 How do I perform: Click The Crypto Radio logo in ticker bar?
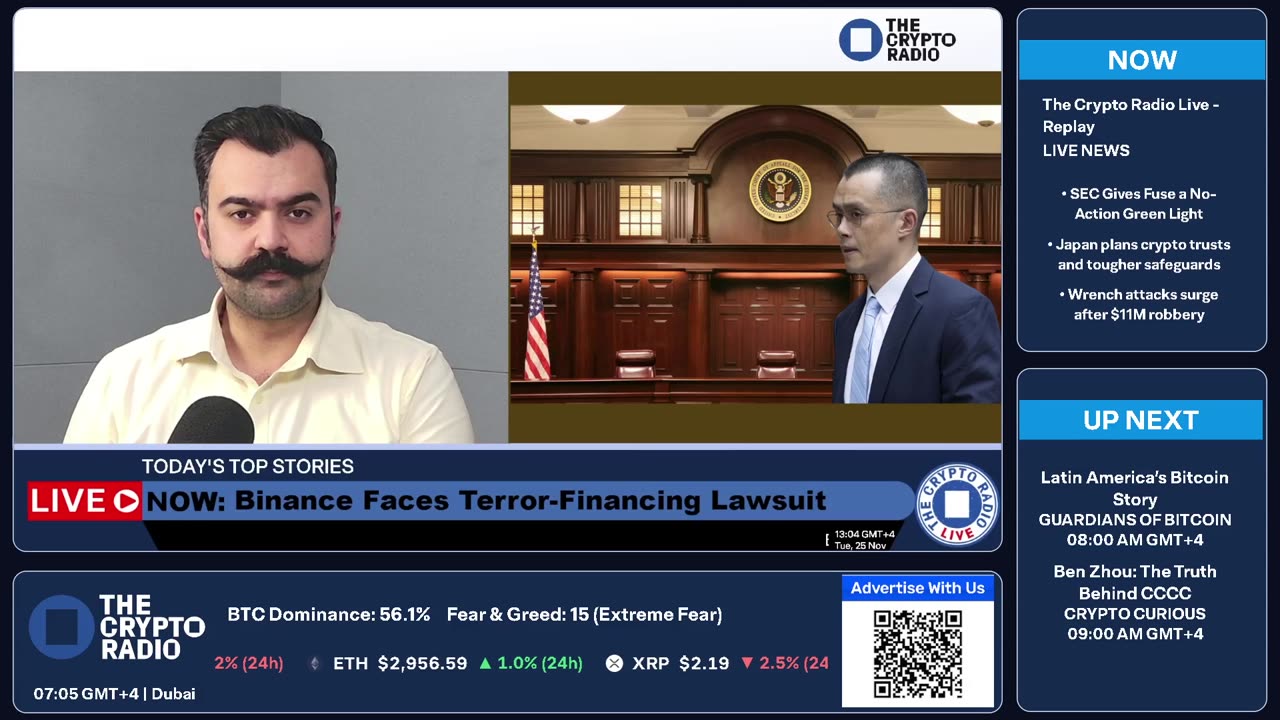(117, 627)
